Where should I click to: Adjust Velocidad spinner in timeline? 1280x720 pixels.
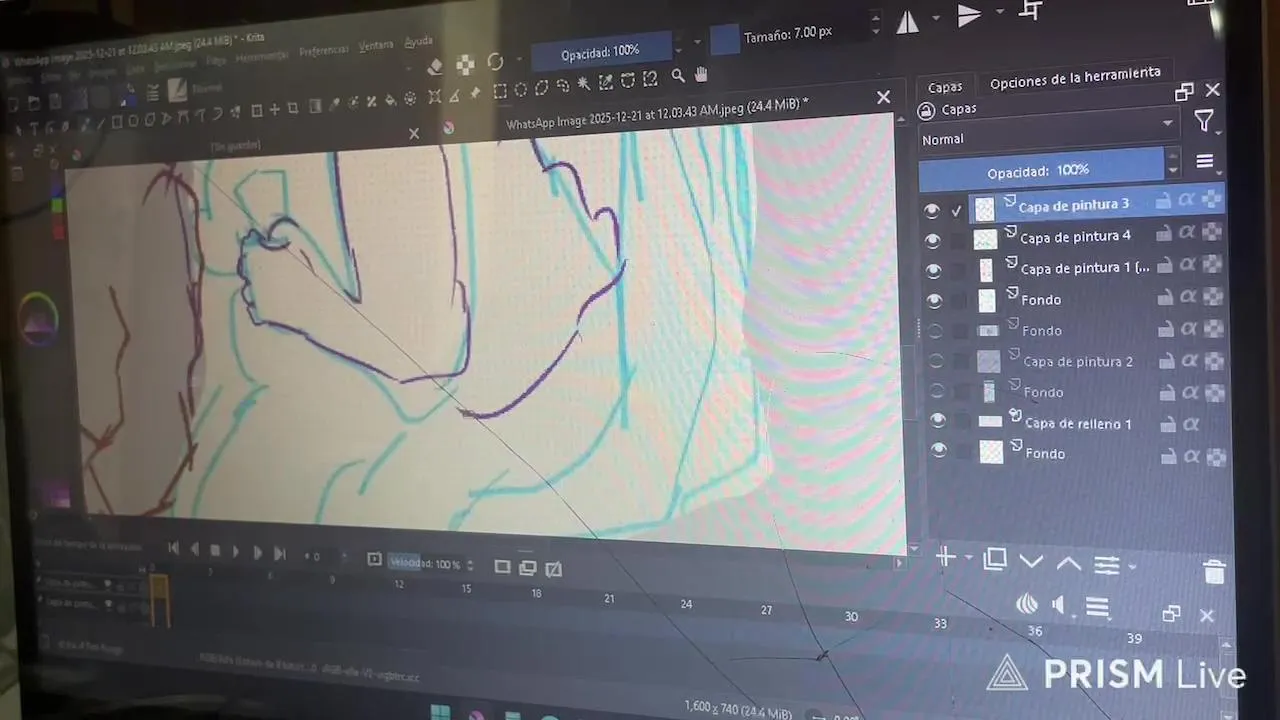(470, 566)
